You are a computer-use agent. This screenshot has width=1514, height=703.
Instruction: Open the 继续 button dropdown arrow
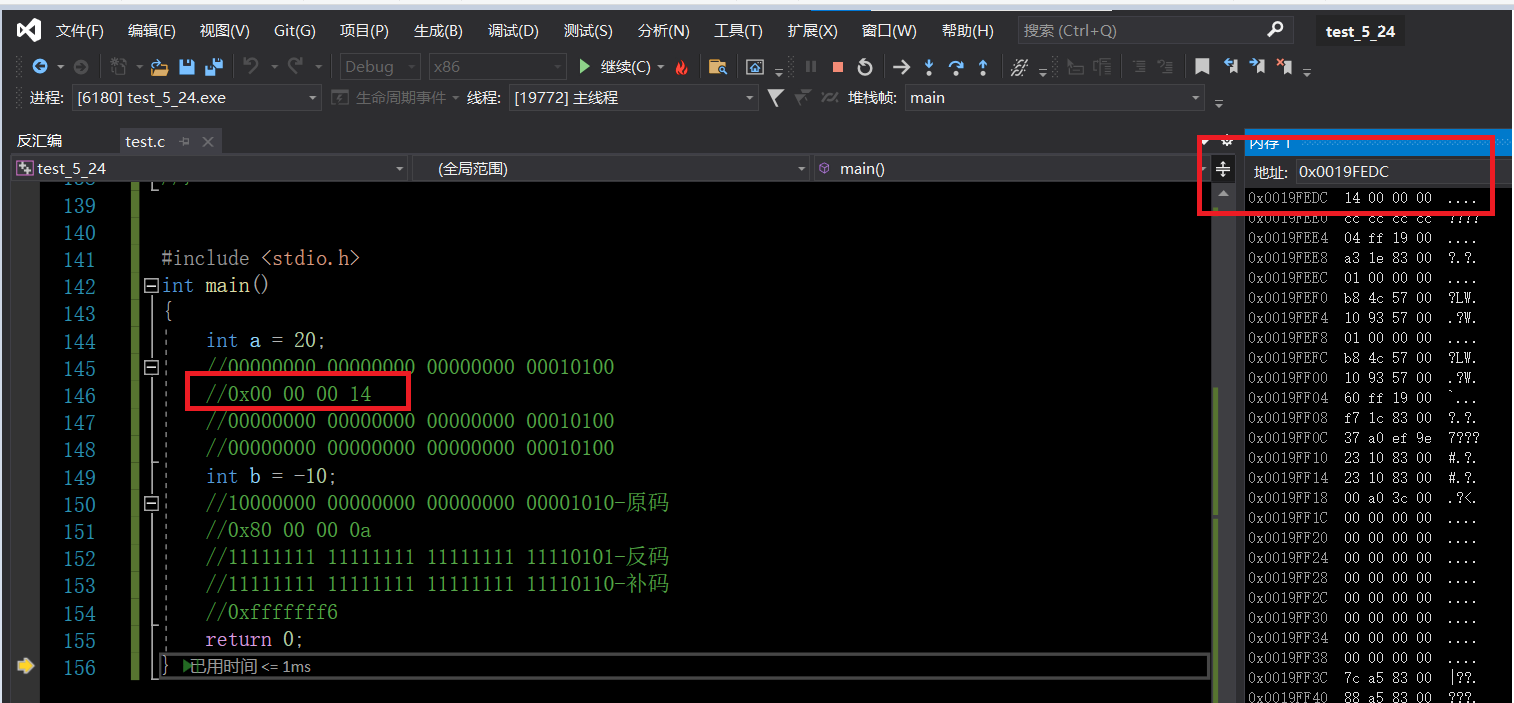click(x=661, y=68)
